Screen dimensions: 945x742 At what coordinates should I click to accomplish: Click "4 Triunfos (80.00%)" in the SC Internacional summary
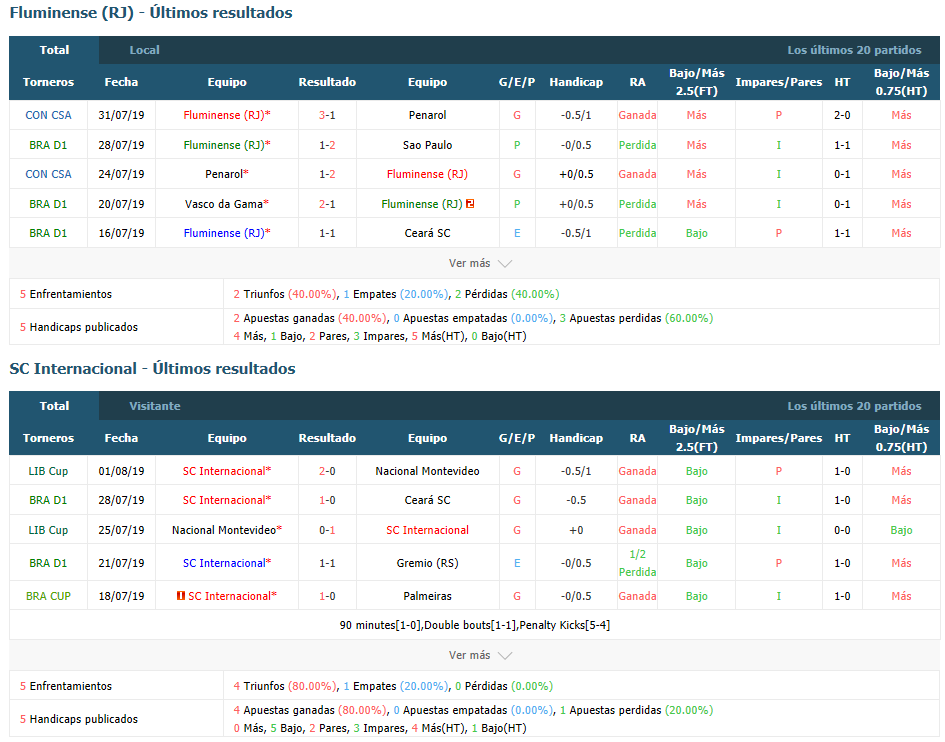(285, 686)
